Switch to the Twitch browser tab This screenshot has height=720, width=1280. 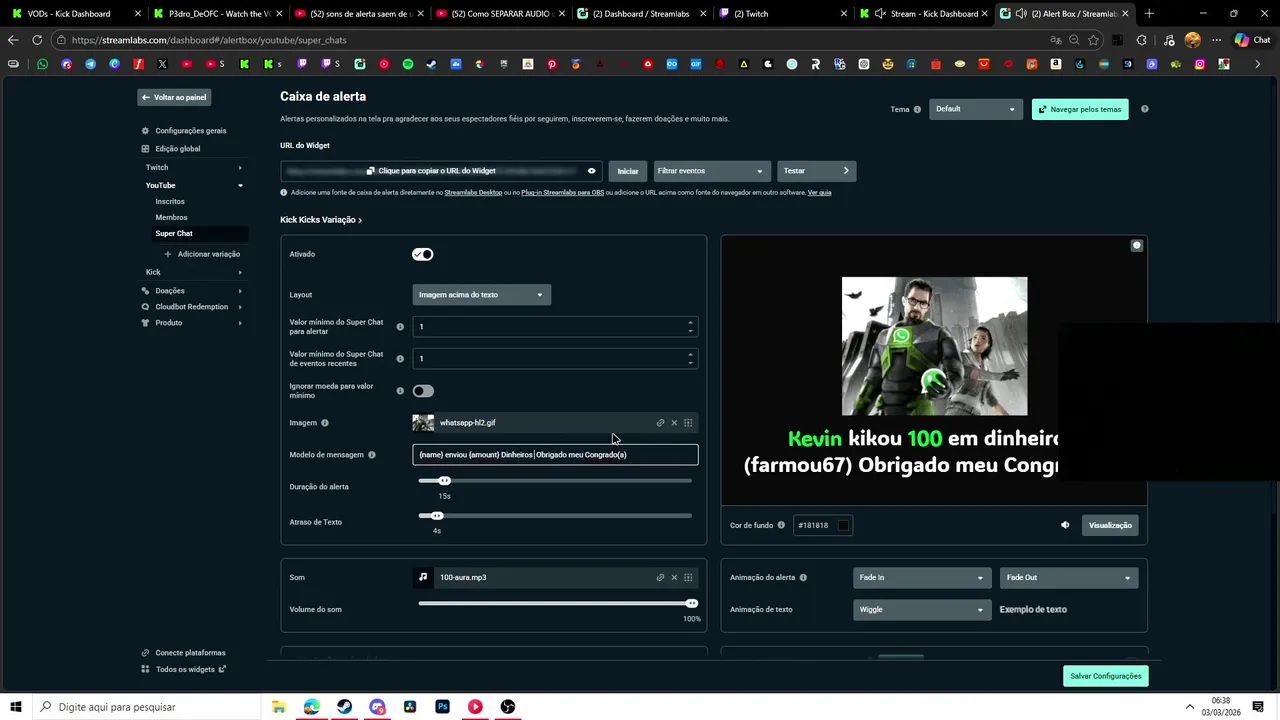tap(785, 14)
